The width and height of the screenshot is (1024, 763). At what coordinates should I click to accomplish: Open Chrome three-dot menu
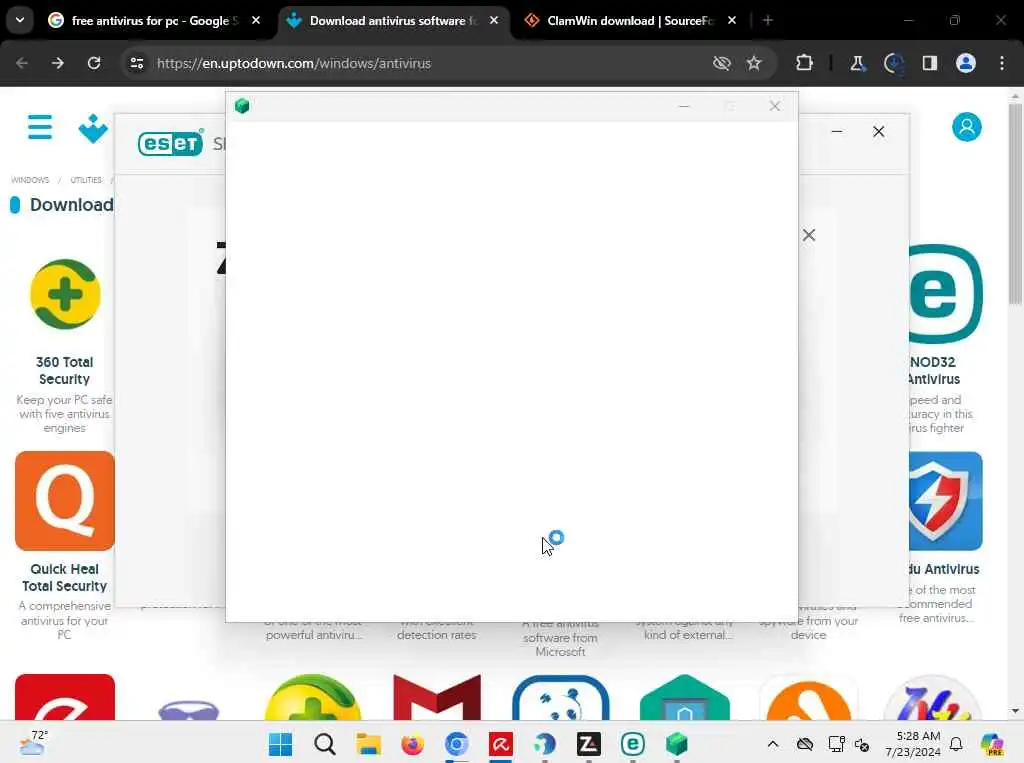[x=1002, y=63]
